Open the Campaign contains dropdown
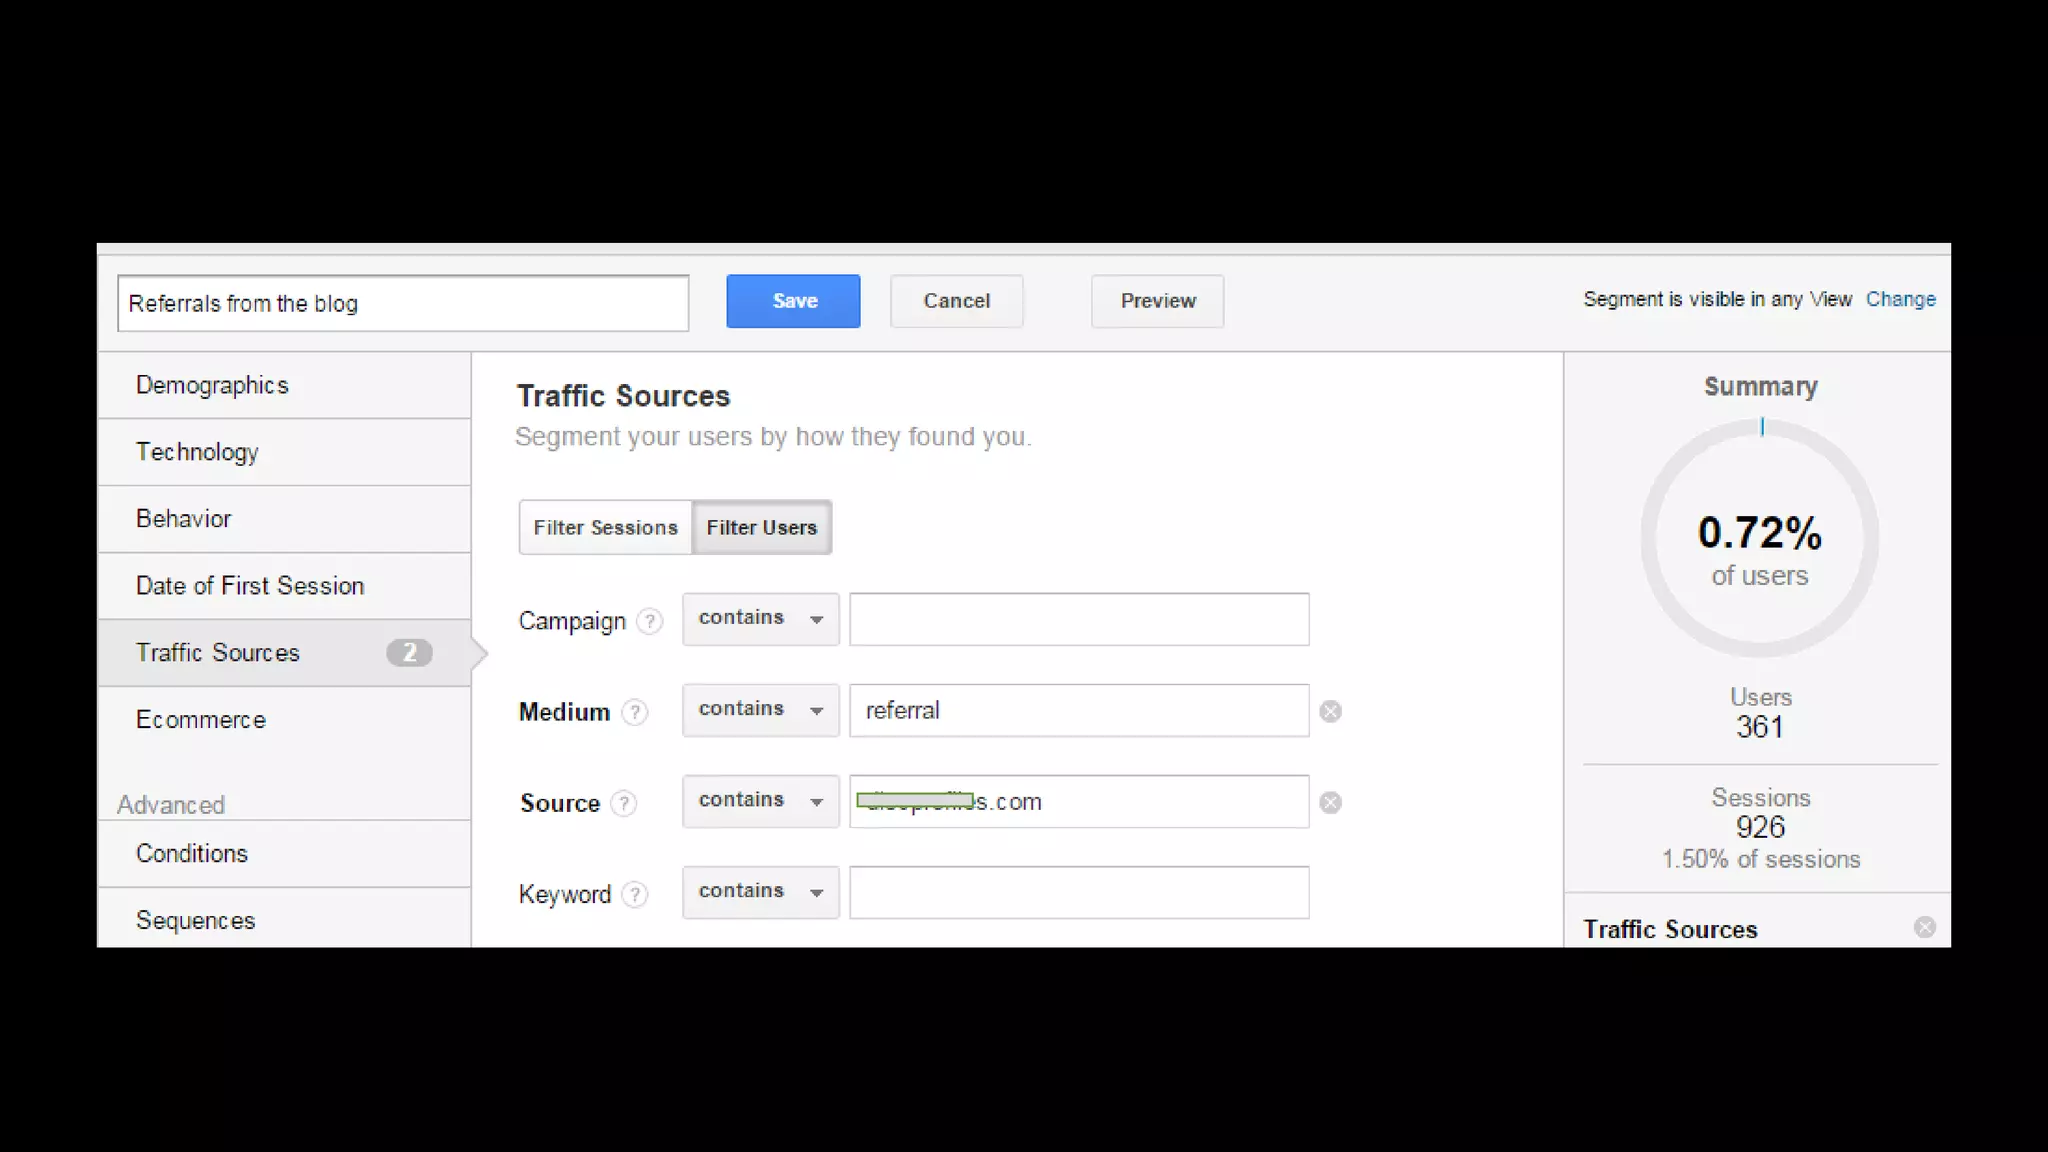2048x1152 pixels. (760, 619)
